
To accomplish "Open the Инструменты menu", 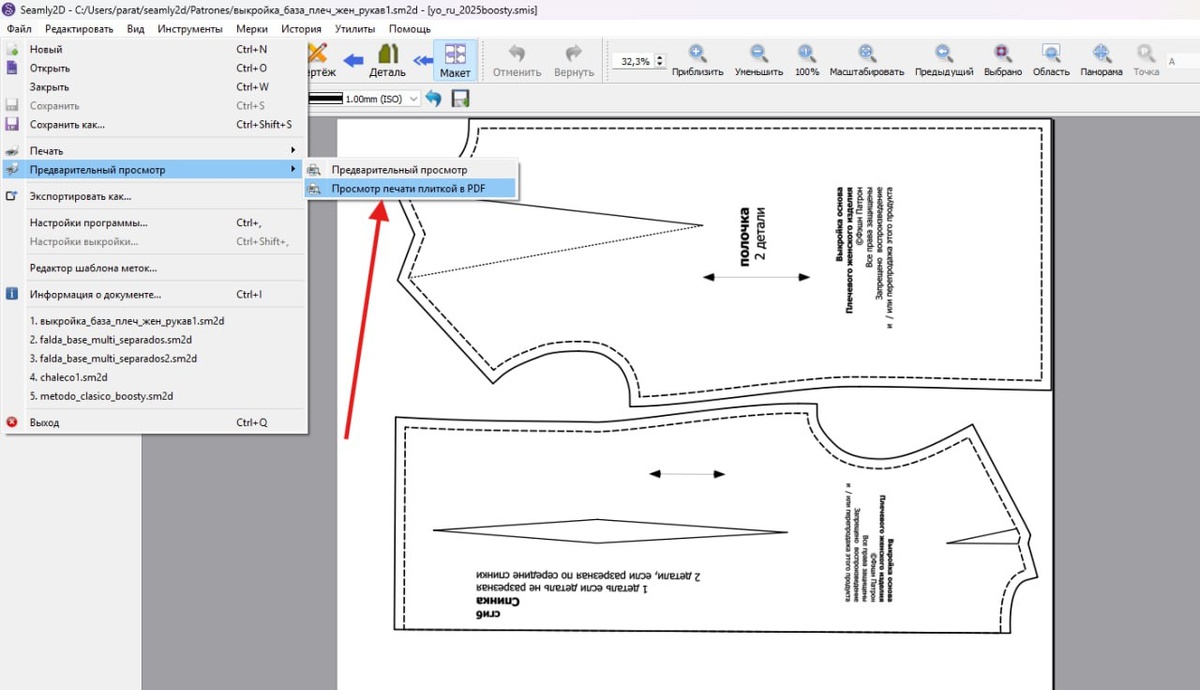I will (190, 29).
